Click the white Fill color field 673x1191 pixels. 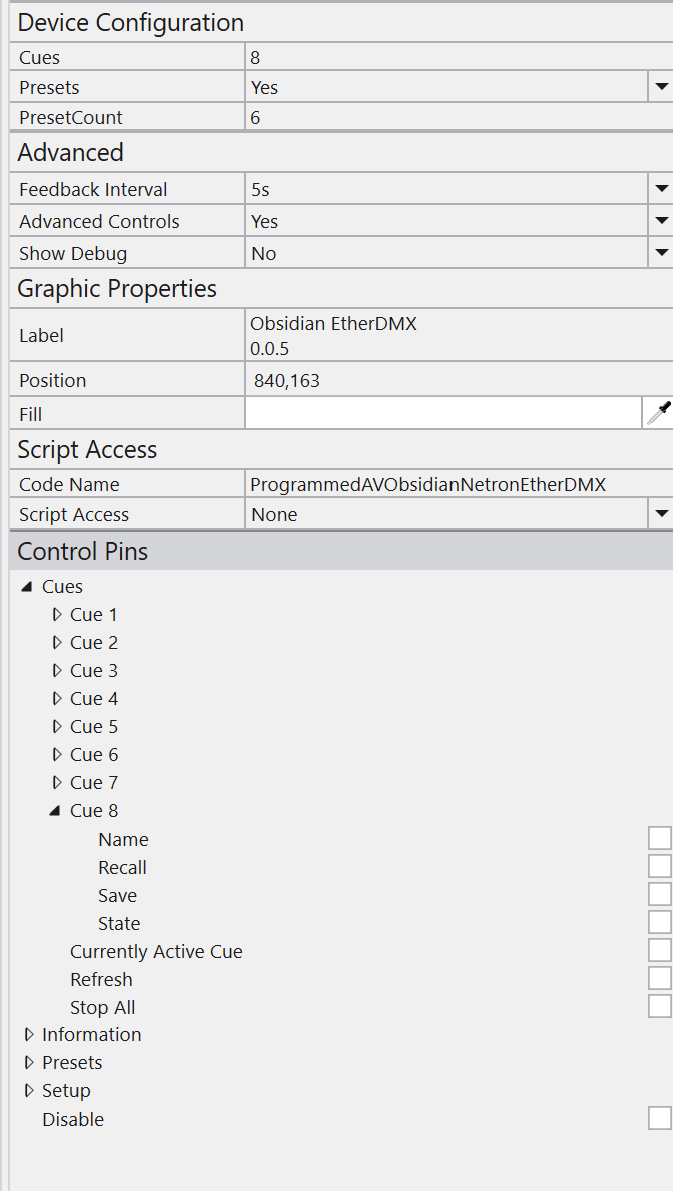[x=444, y=413]
